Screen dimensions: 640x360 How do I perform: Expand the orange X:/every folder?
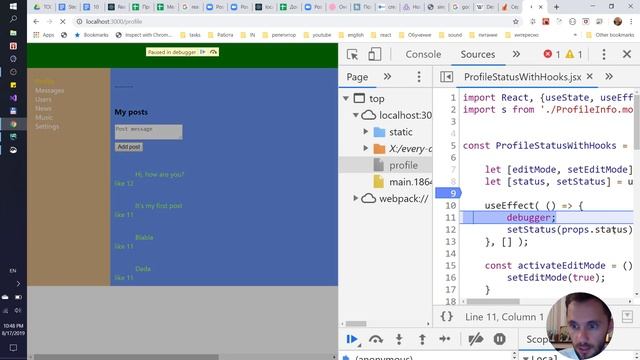[366, 148]
